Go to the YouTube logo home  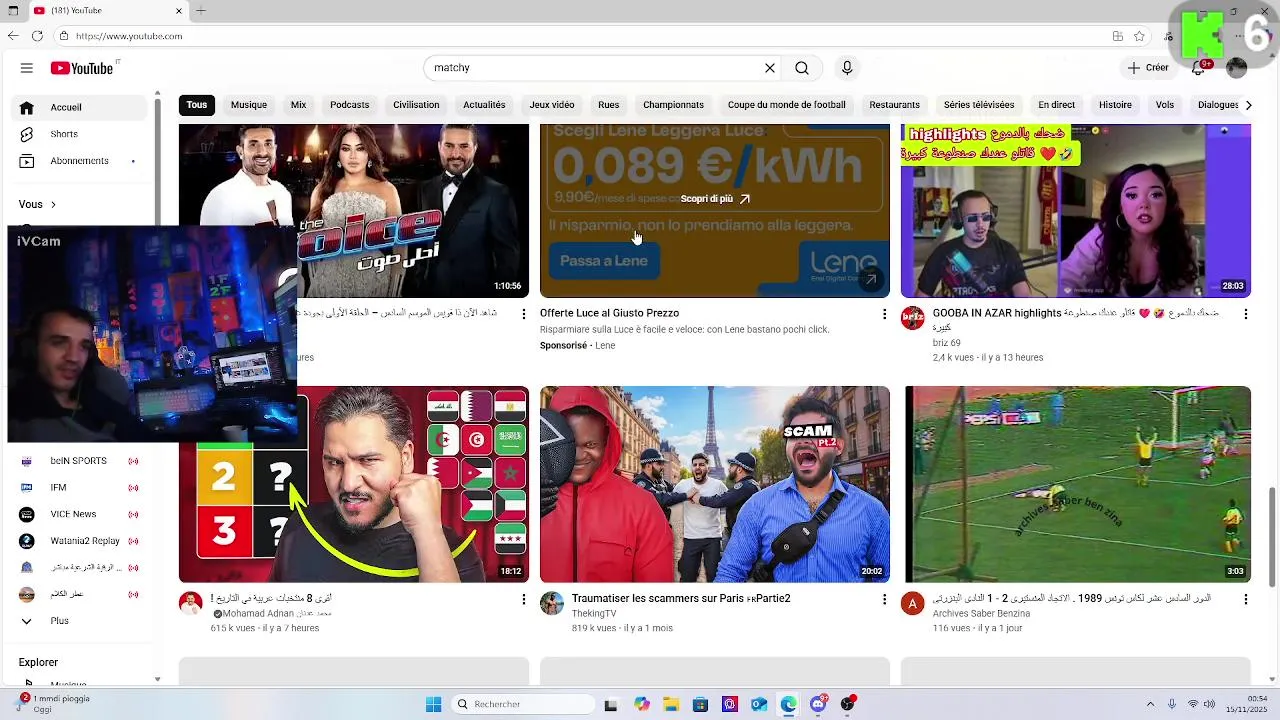(82, 68)
